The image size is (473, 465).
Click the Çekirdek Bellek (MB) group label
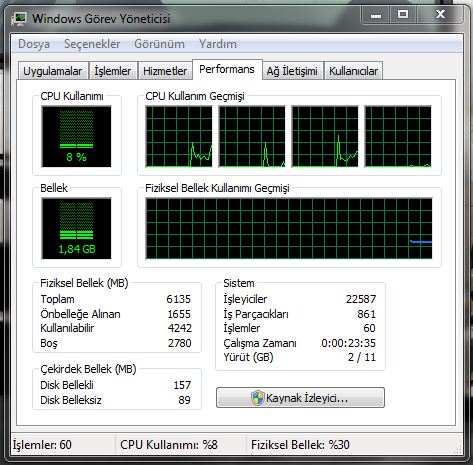88,369
